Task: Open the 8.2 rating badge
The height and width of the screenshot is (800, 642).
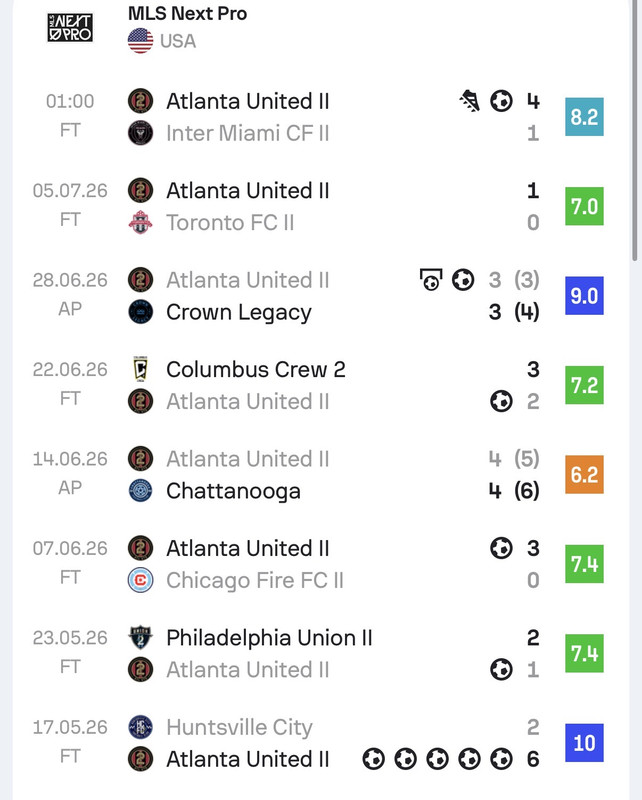Action: pos(584,117)
